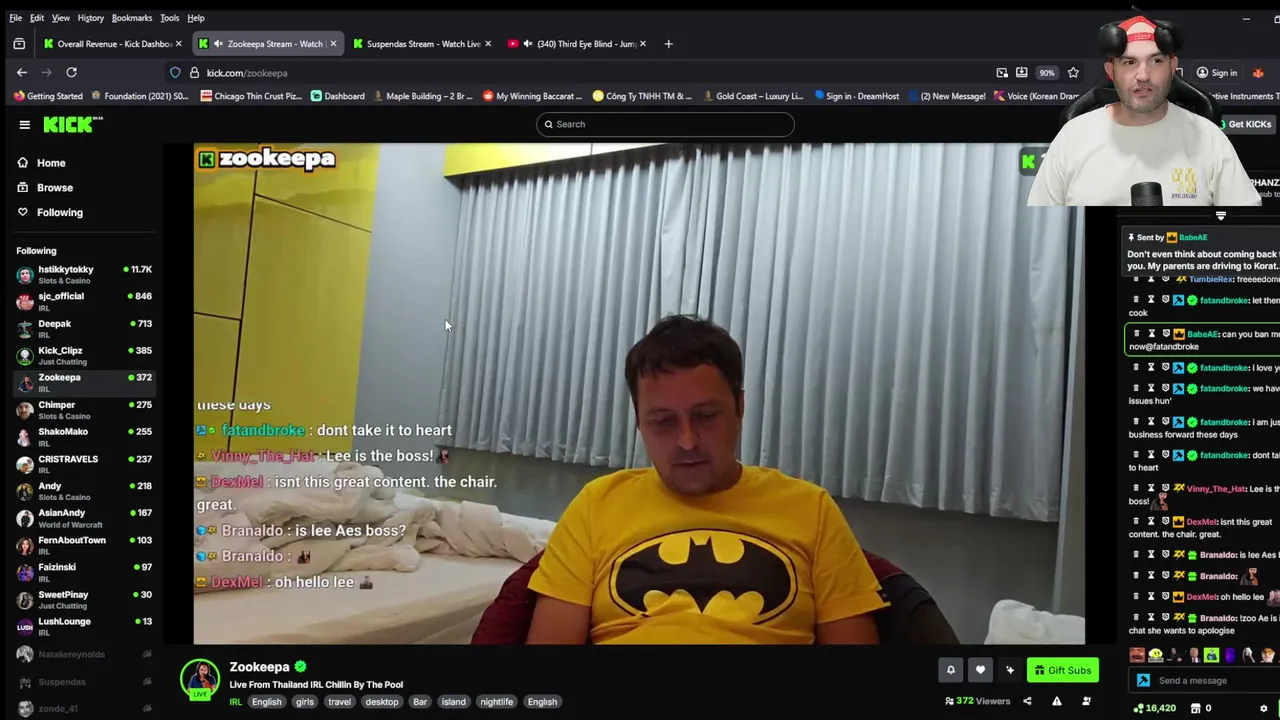Open the My Winning Baccarat bookmark
Screen dimensions: 1280x720
[x=533, y=96]
